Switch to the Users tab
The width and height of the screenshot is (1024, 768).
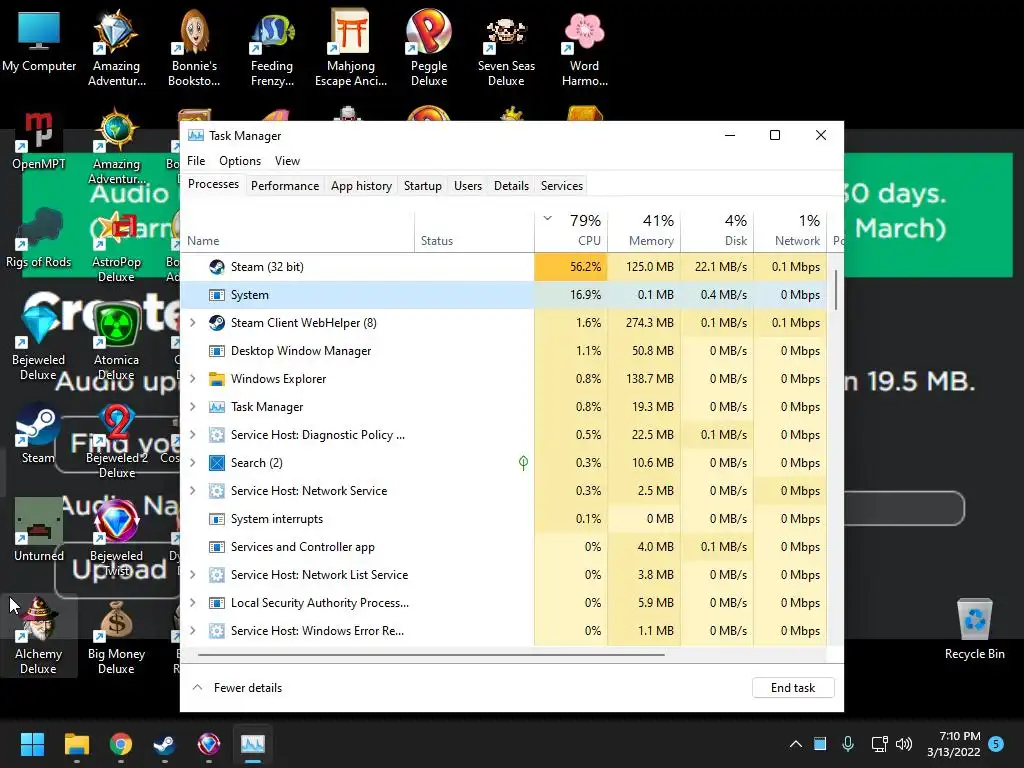(x=468, y=185)
